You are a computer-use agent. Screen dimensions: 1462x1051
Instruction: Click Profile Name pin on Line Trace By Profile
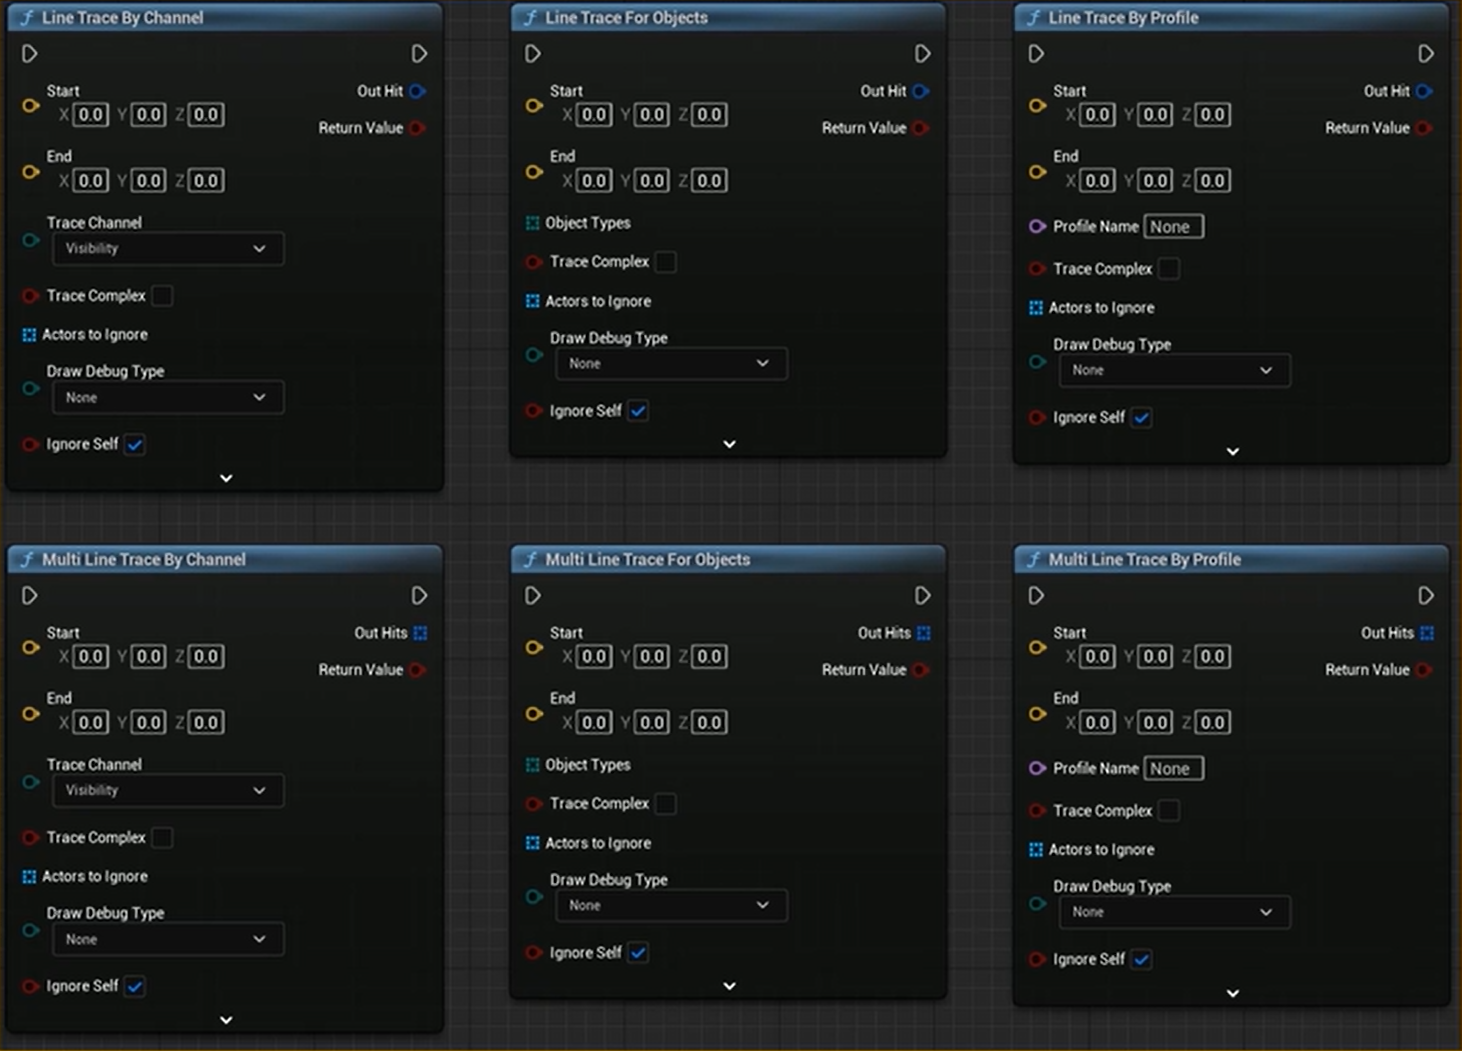click(1037, 227)
